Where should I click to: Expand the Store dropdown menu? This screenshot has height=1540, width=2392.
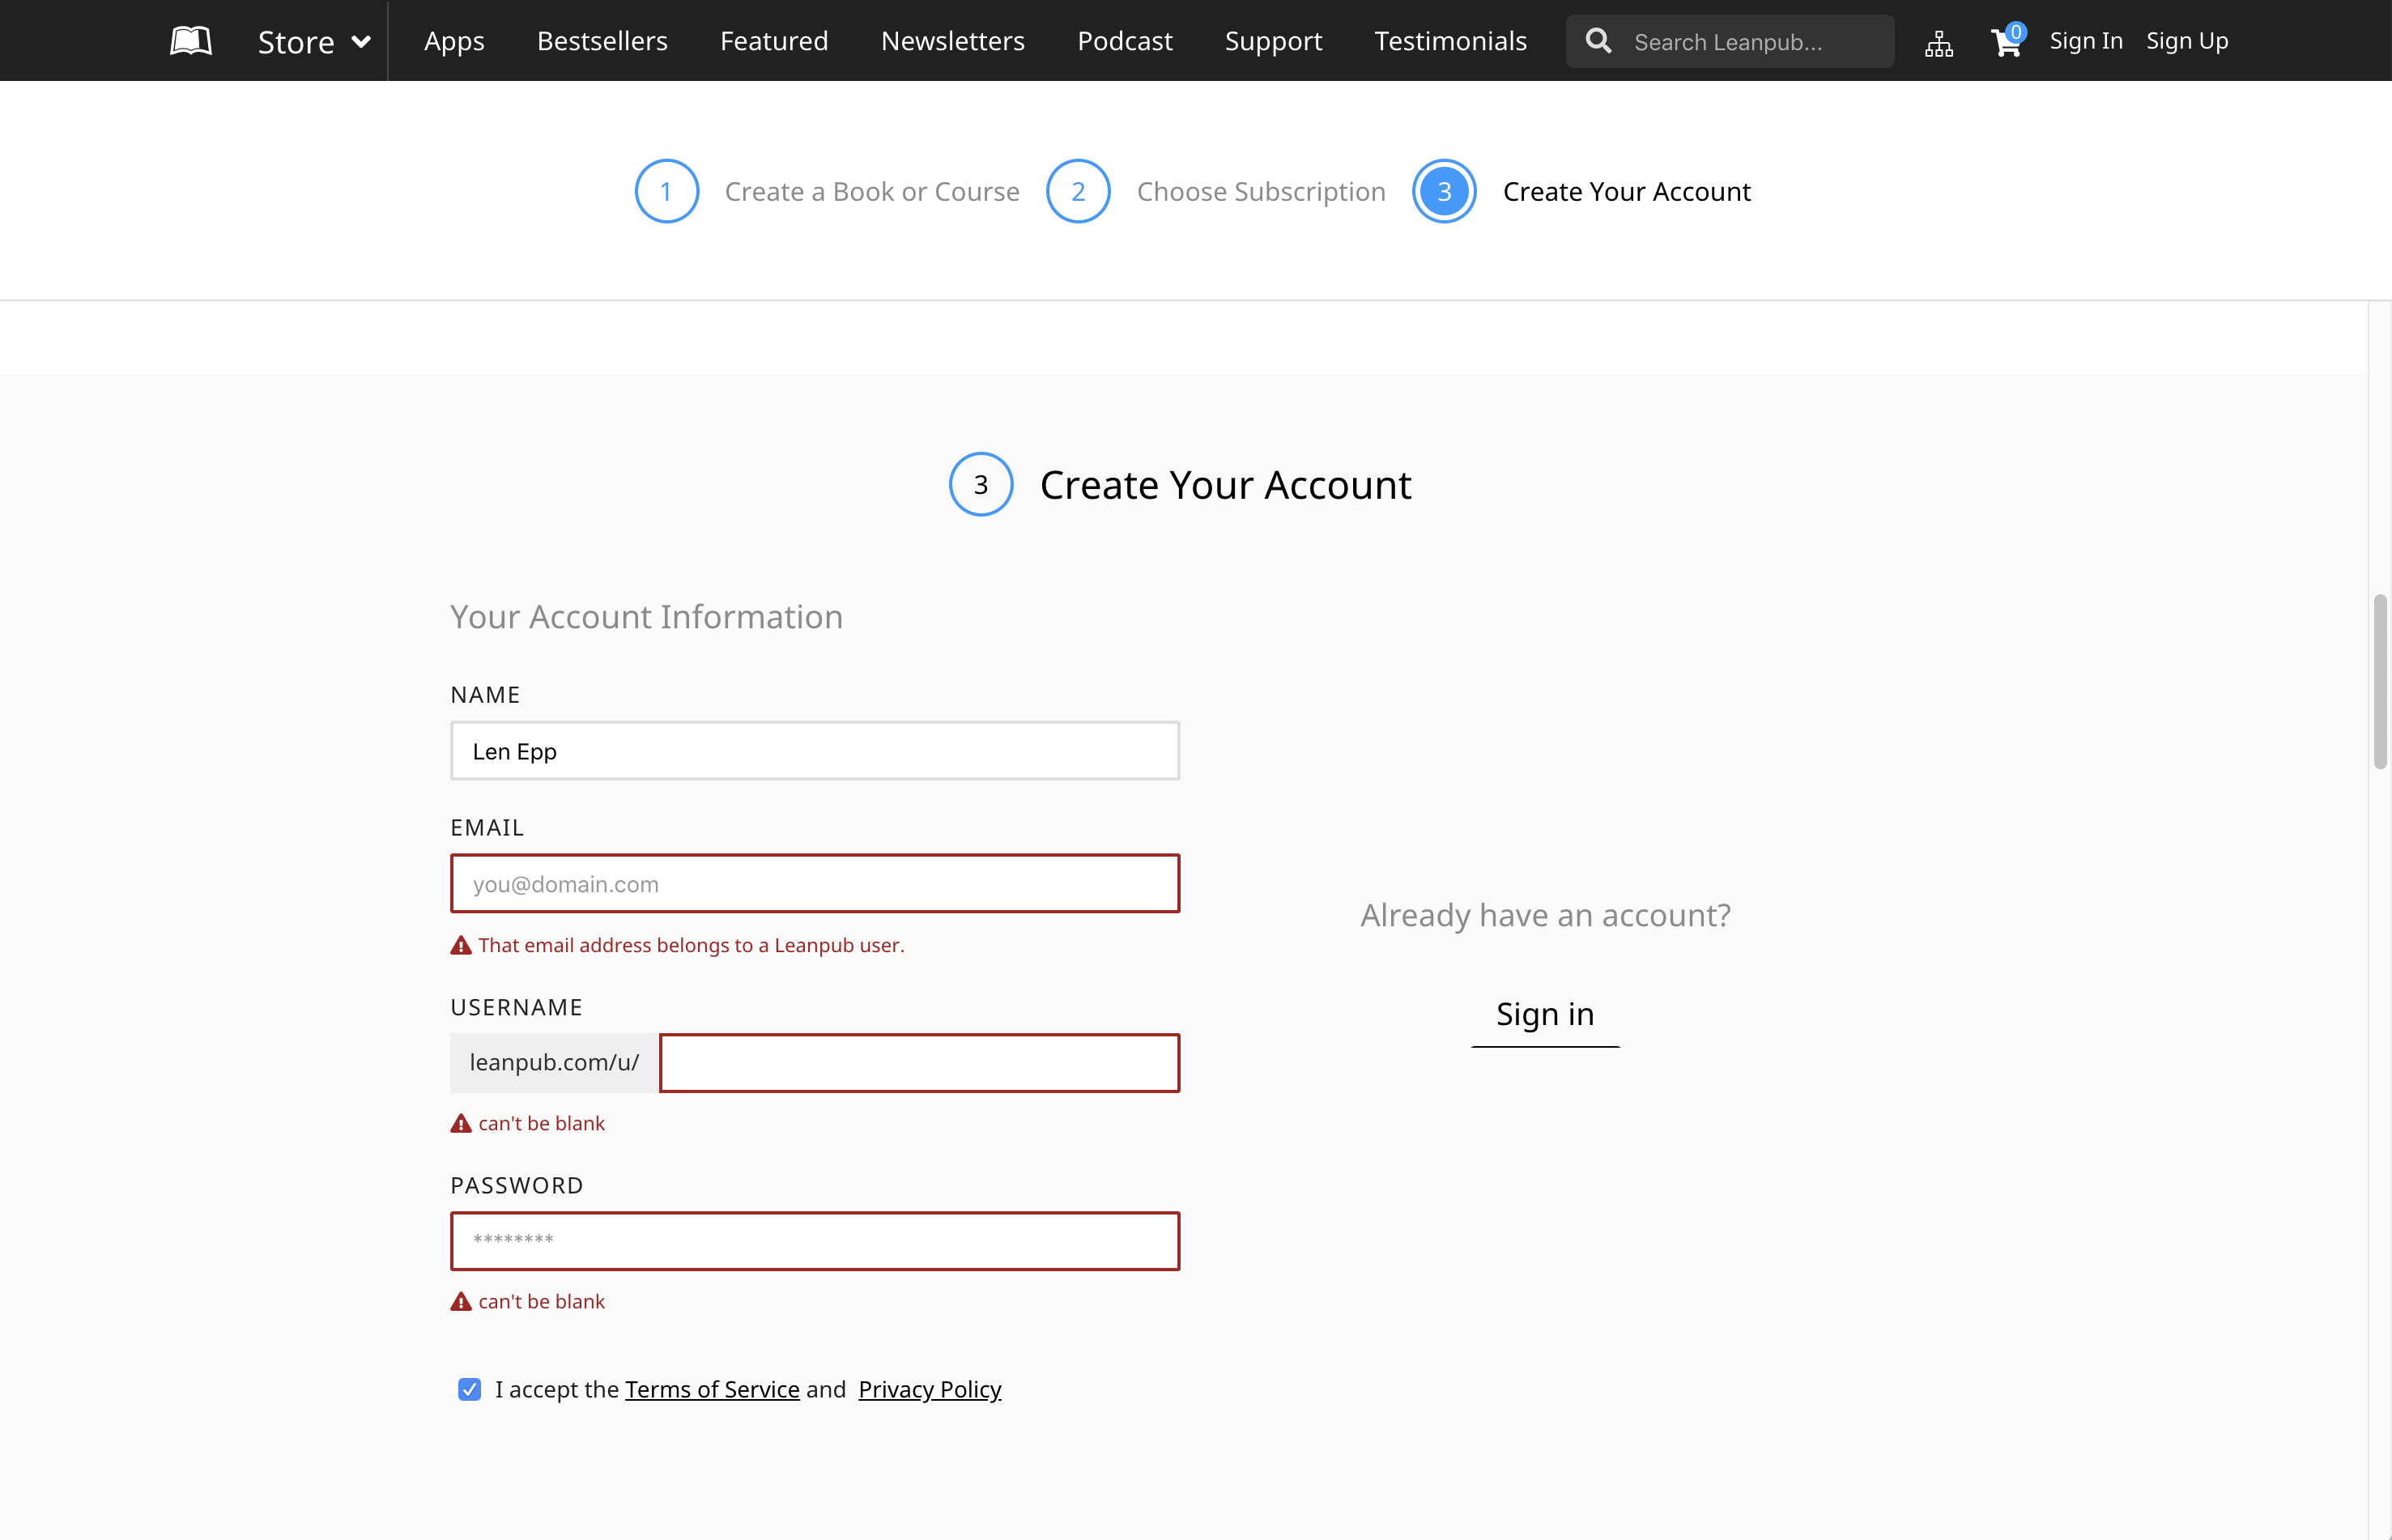click(315, 42)
